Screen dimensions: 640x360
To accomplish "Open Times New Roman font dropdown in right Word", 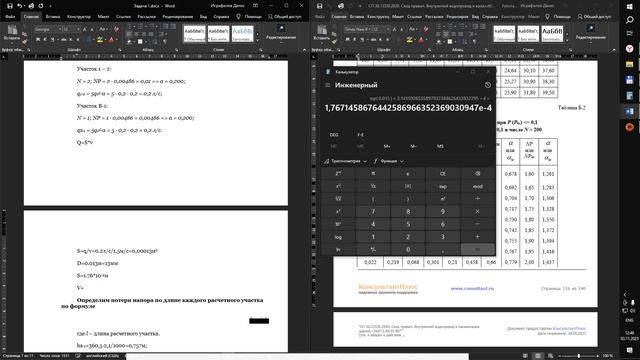I will pos(369,29).
